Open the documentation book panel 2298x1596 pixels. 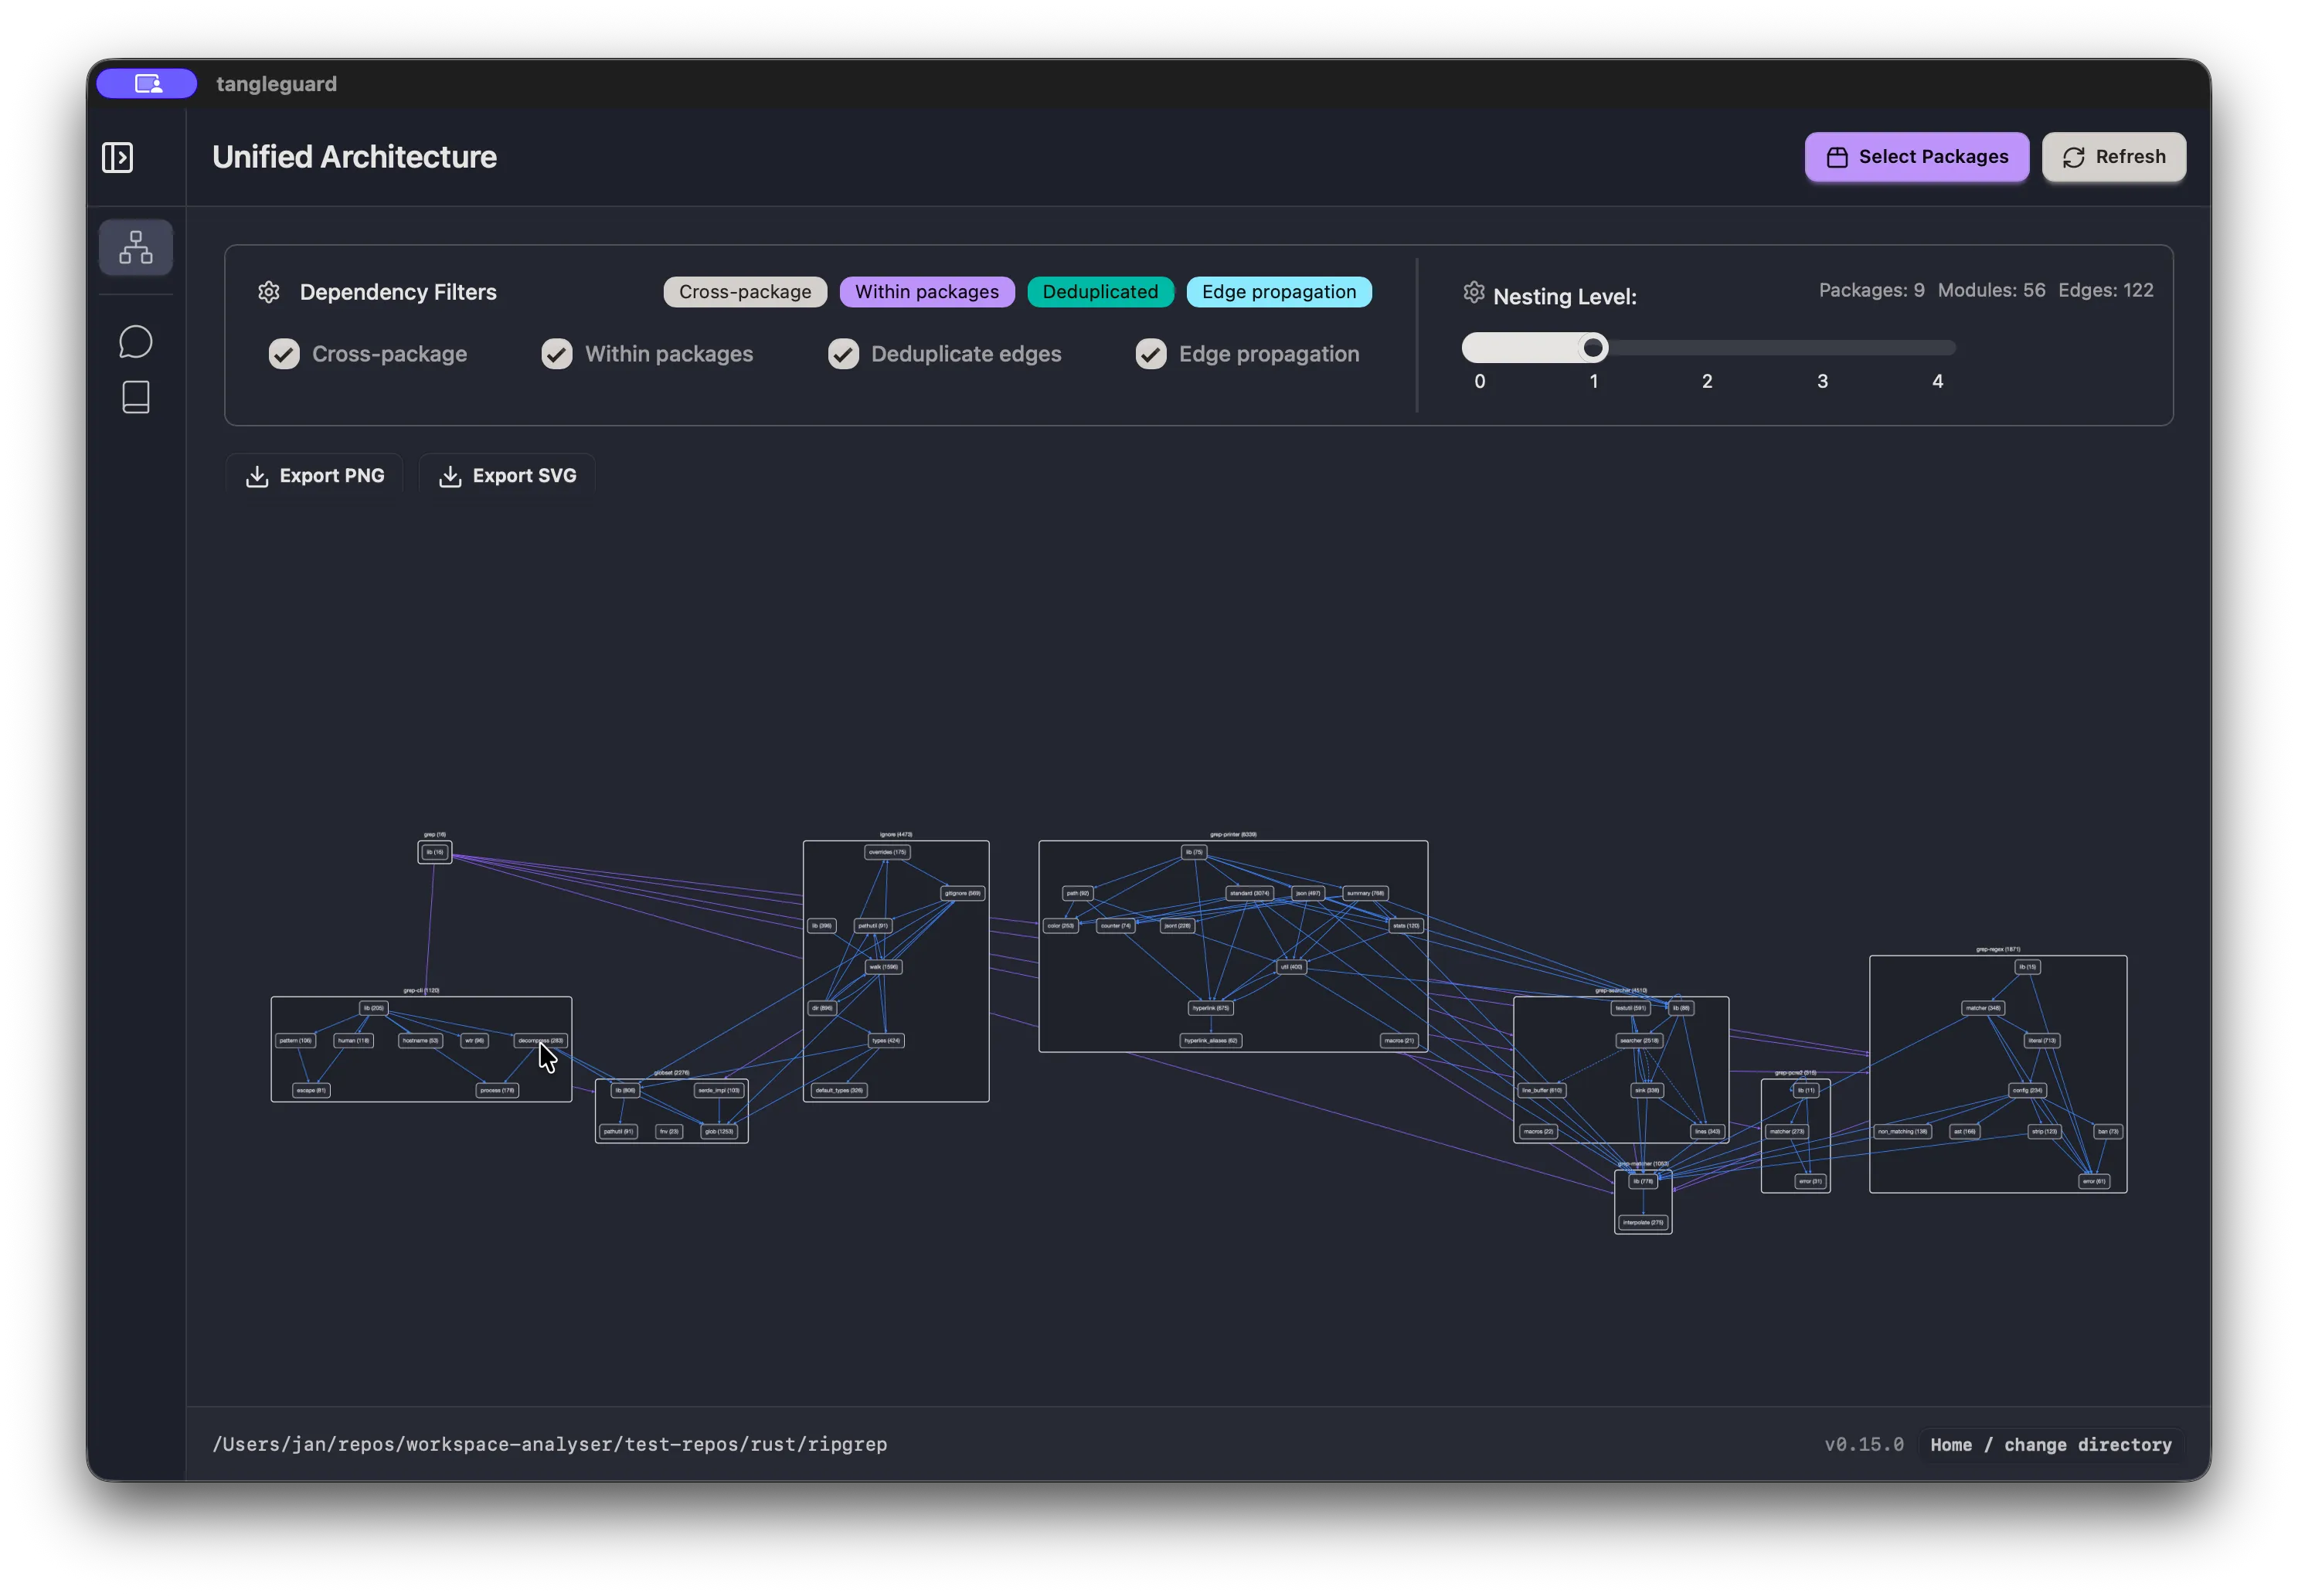coord(136,397)
